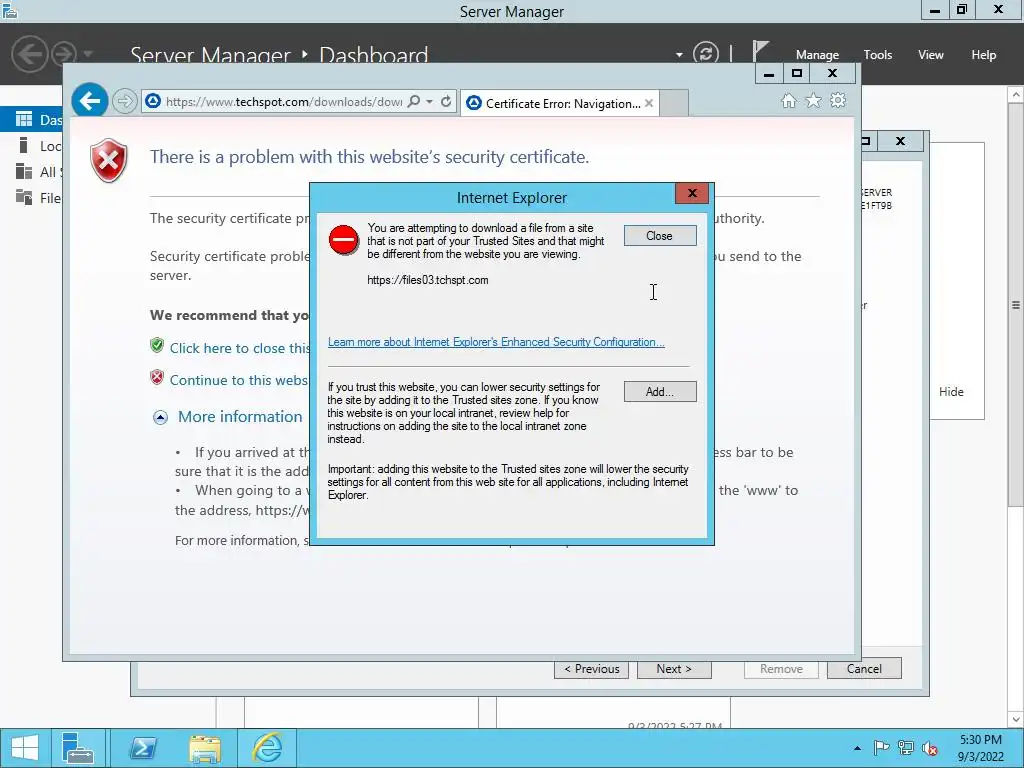Open the Tools menu in Server Manager

tap(878, 55)
